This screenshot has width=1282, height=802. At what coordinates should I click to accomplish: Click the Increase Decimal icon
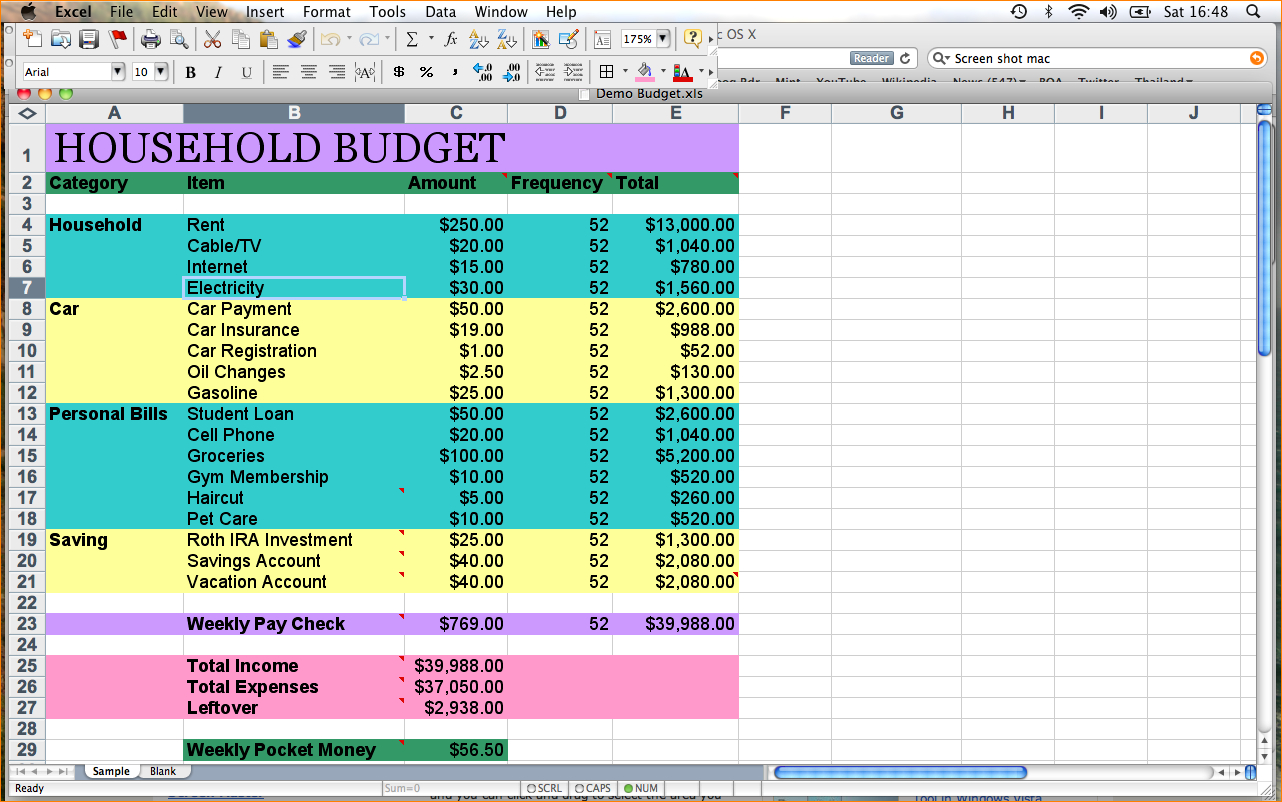(x=483, y=71)
